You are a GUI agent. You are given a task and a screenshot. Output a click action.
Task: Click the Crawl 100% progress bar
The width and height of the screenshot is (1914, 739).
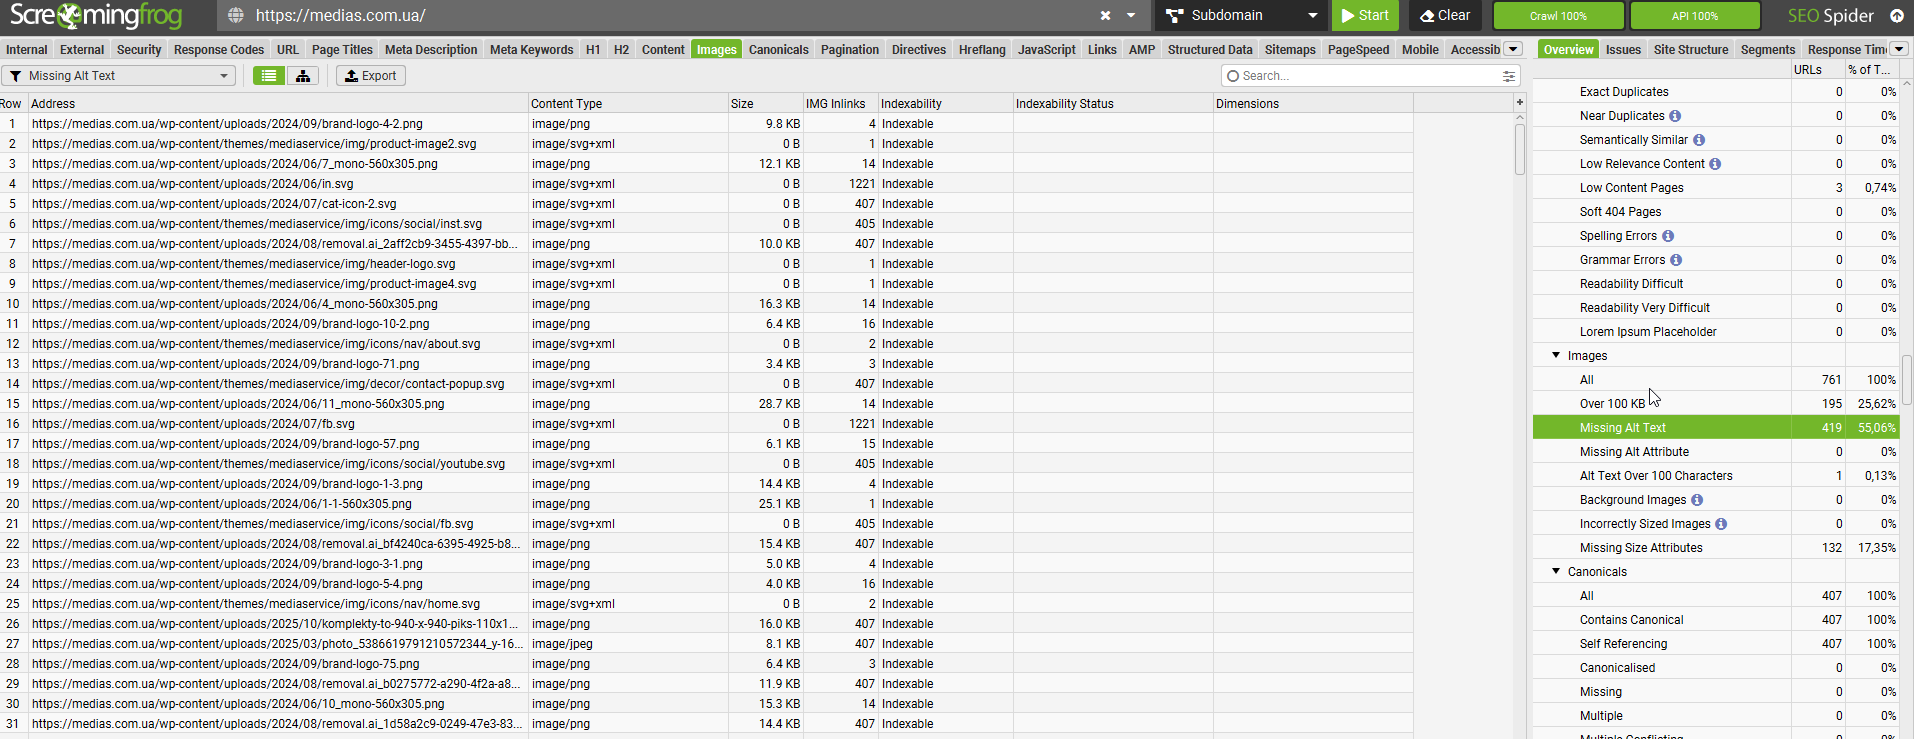pos(1558,15)
